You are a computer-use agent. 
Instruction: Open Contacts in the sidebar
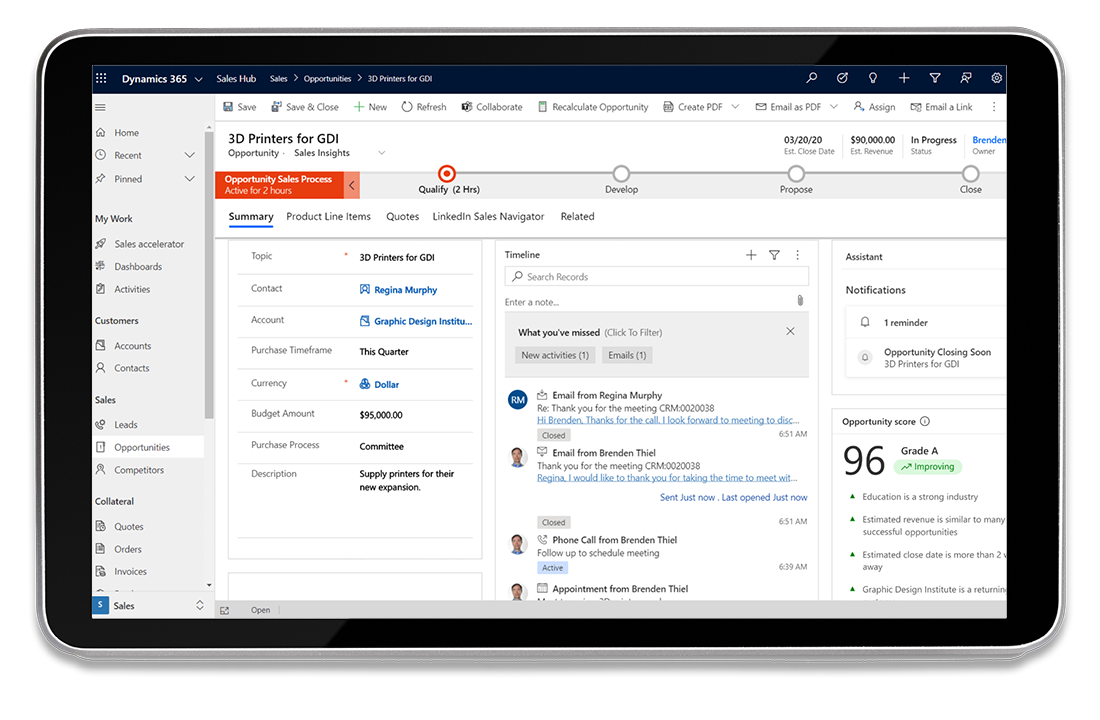point(131,368)
